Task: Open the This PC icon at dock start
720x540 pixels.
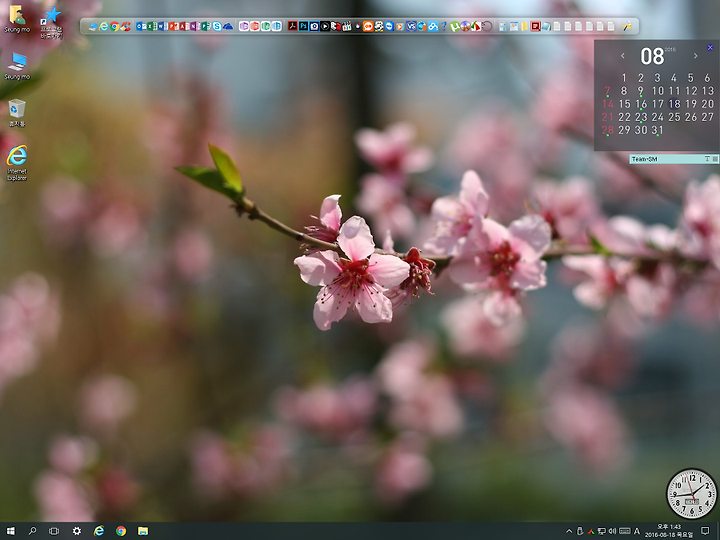Action: [x=93, y=27]
